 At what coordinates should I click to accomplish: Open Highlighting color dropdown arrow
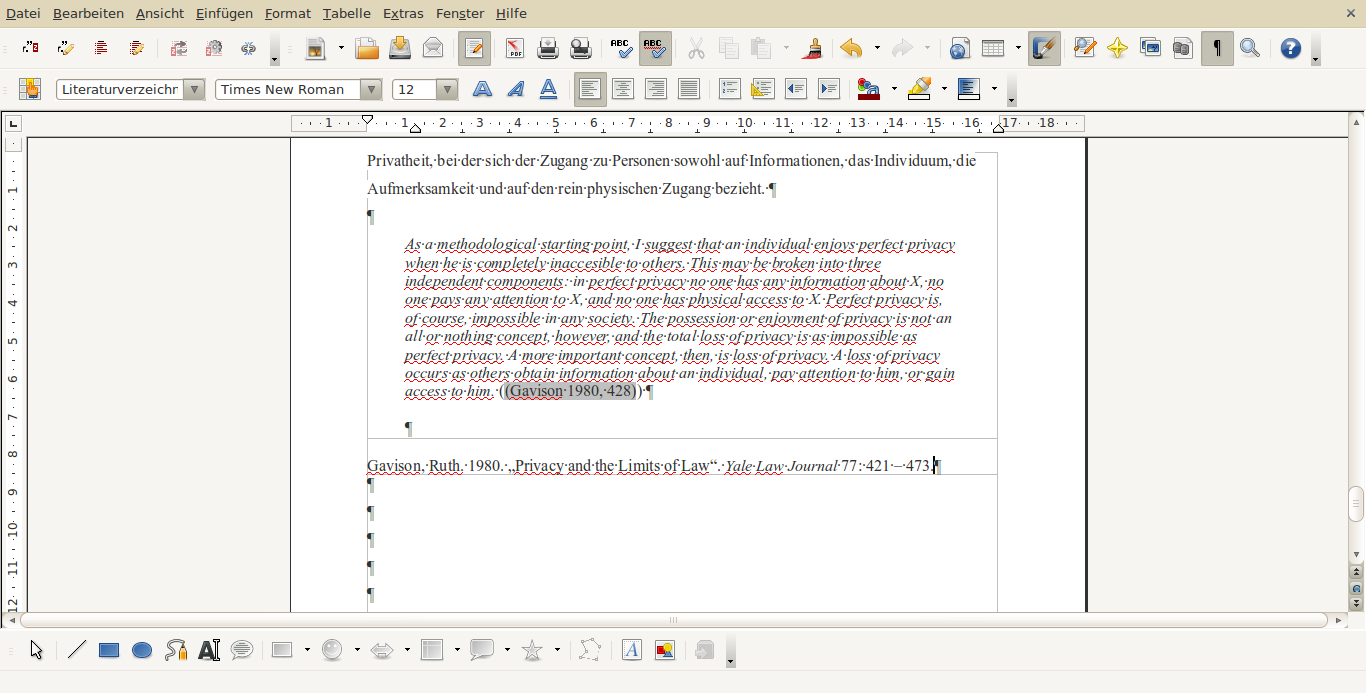tap(944, 89)
